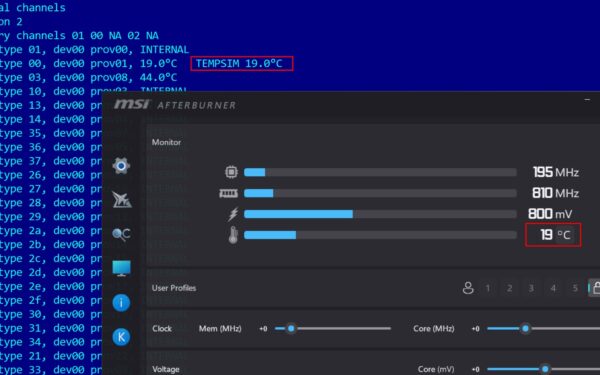Toggle the profile lock icon
The height and width of the screenshot is (375, 600).
point(595,288)
